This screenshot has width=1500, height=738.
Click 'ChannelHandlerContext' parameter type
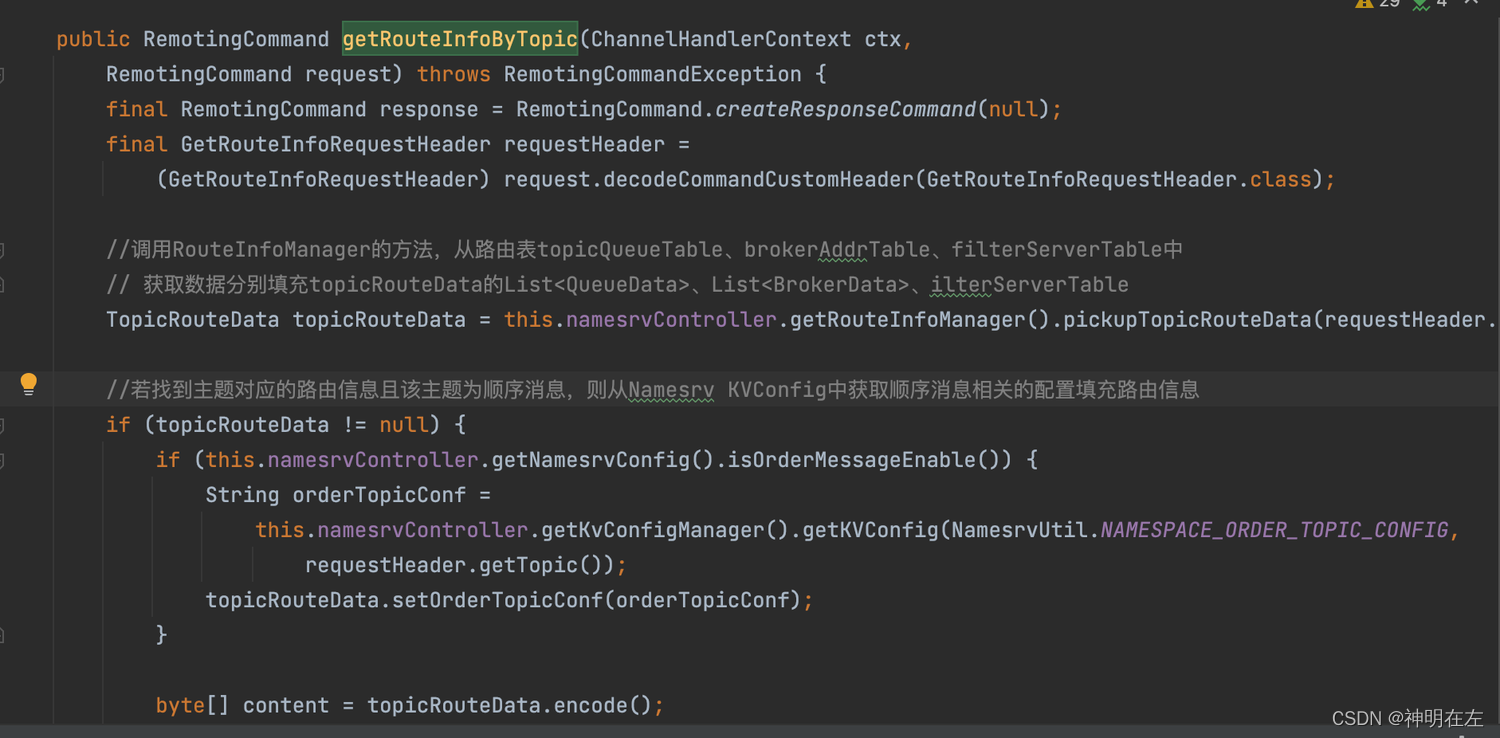click(x=721, y=39)
